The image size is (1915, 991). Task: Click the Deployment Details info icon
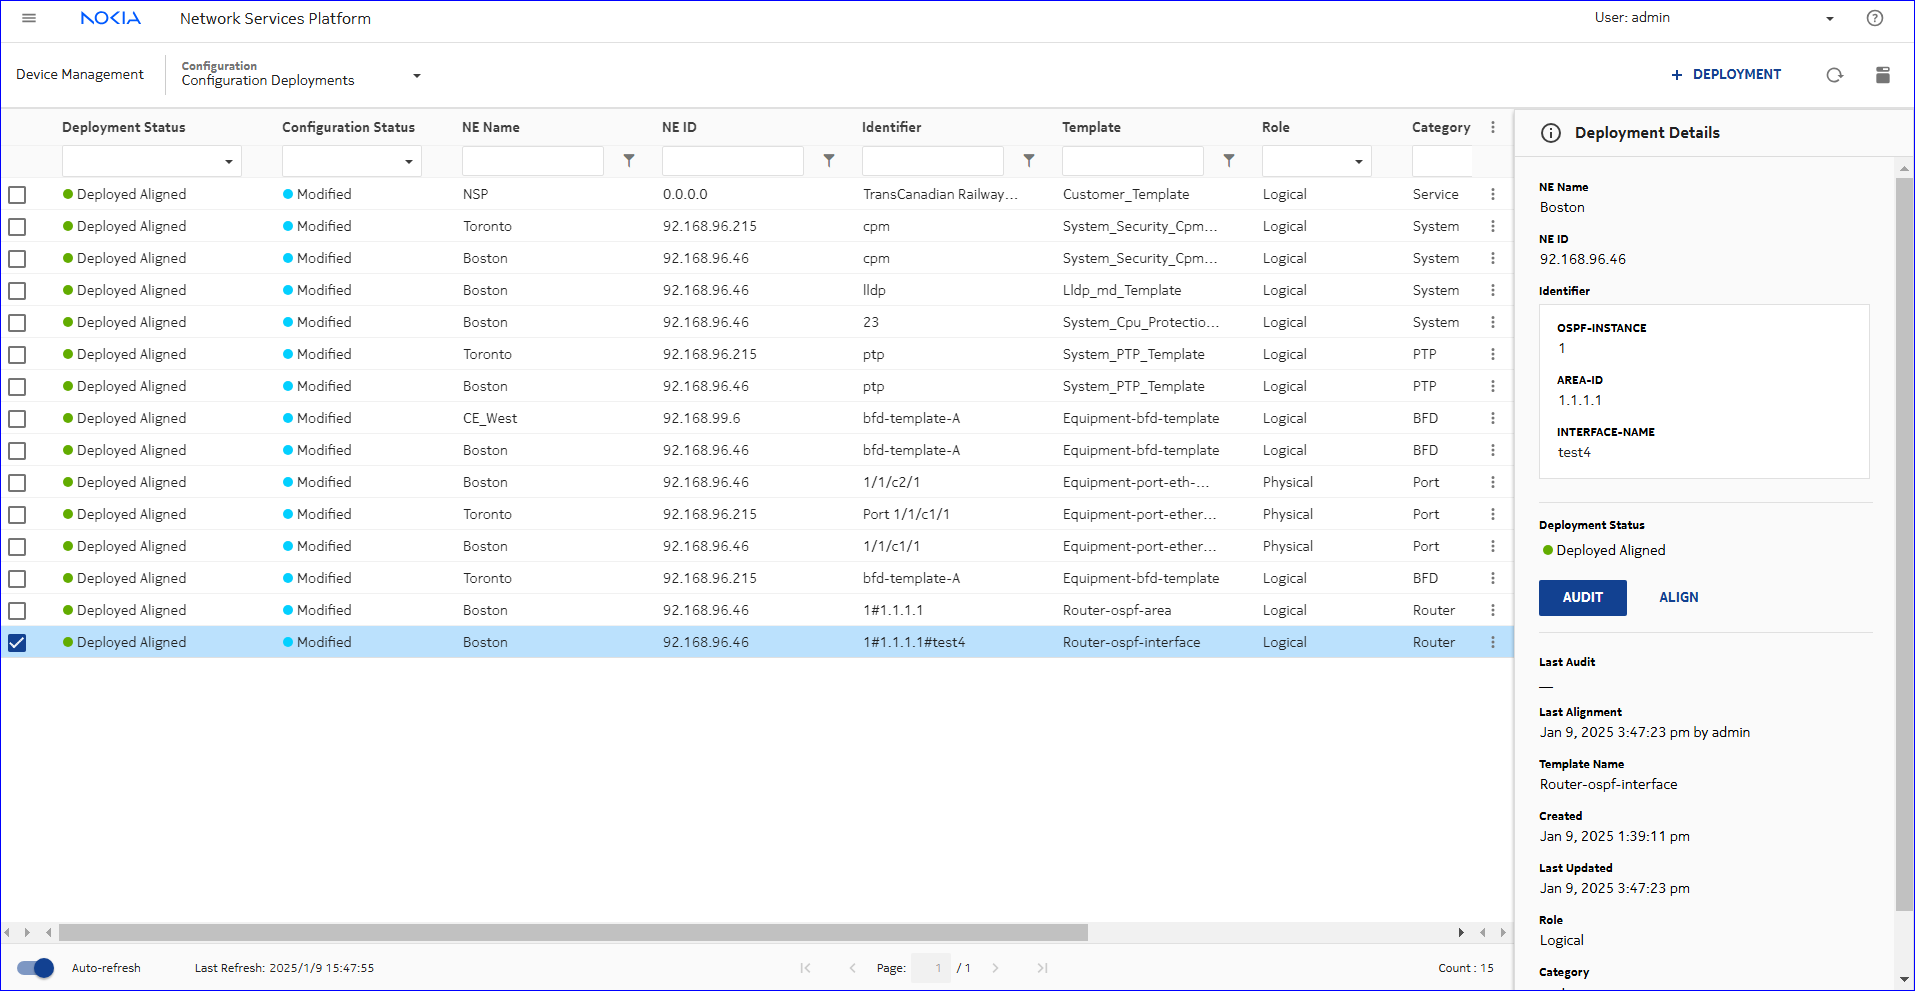[x=1550, y=133]
